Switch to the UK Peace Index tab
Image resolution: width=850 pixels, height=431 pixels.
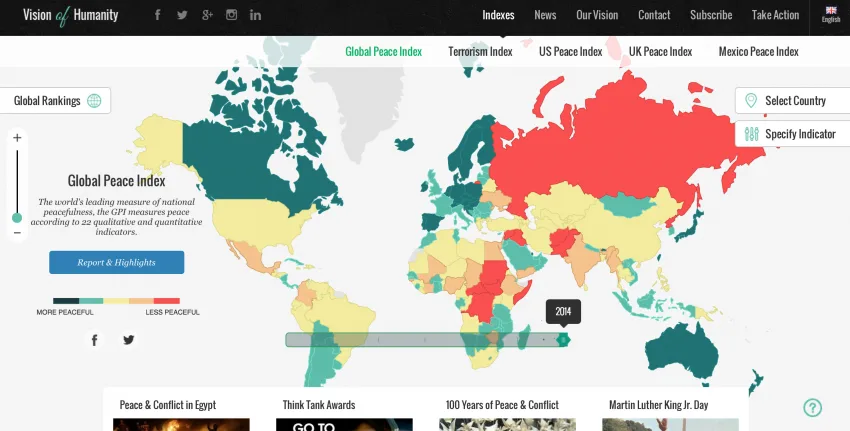[660, 52]
